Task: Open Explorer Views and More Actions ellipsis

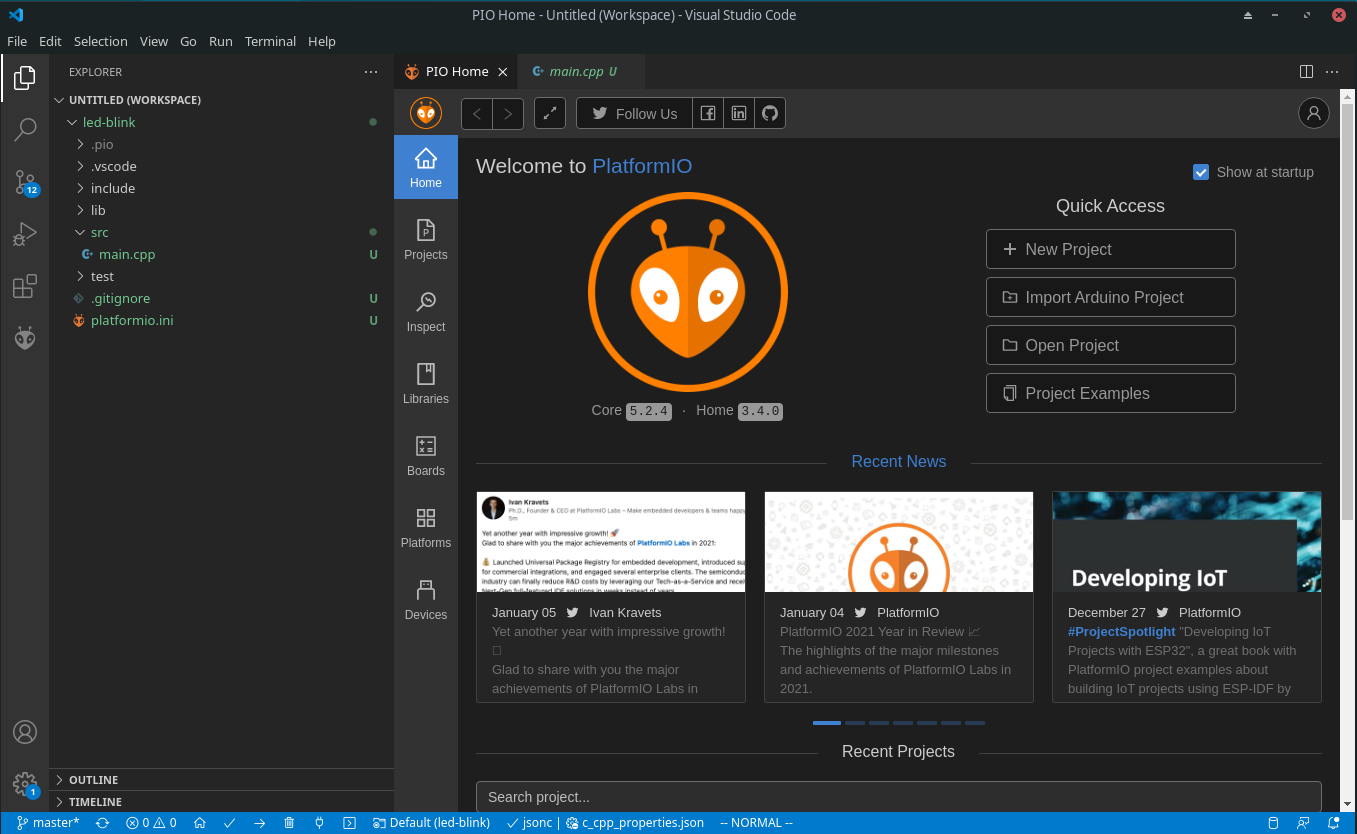Action: pyautogui.click(x=371, y=72)
